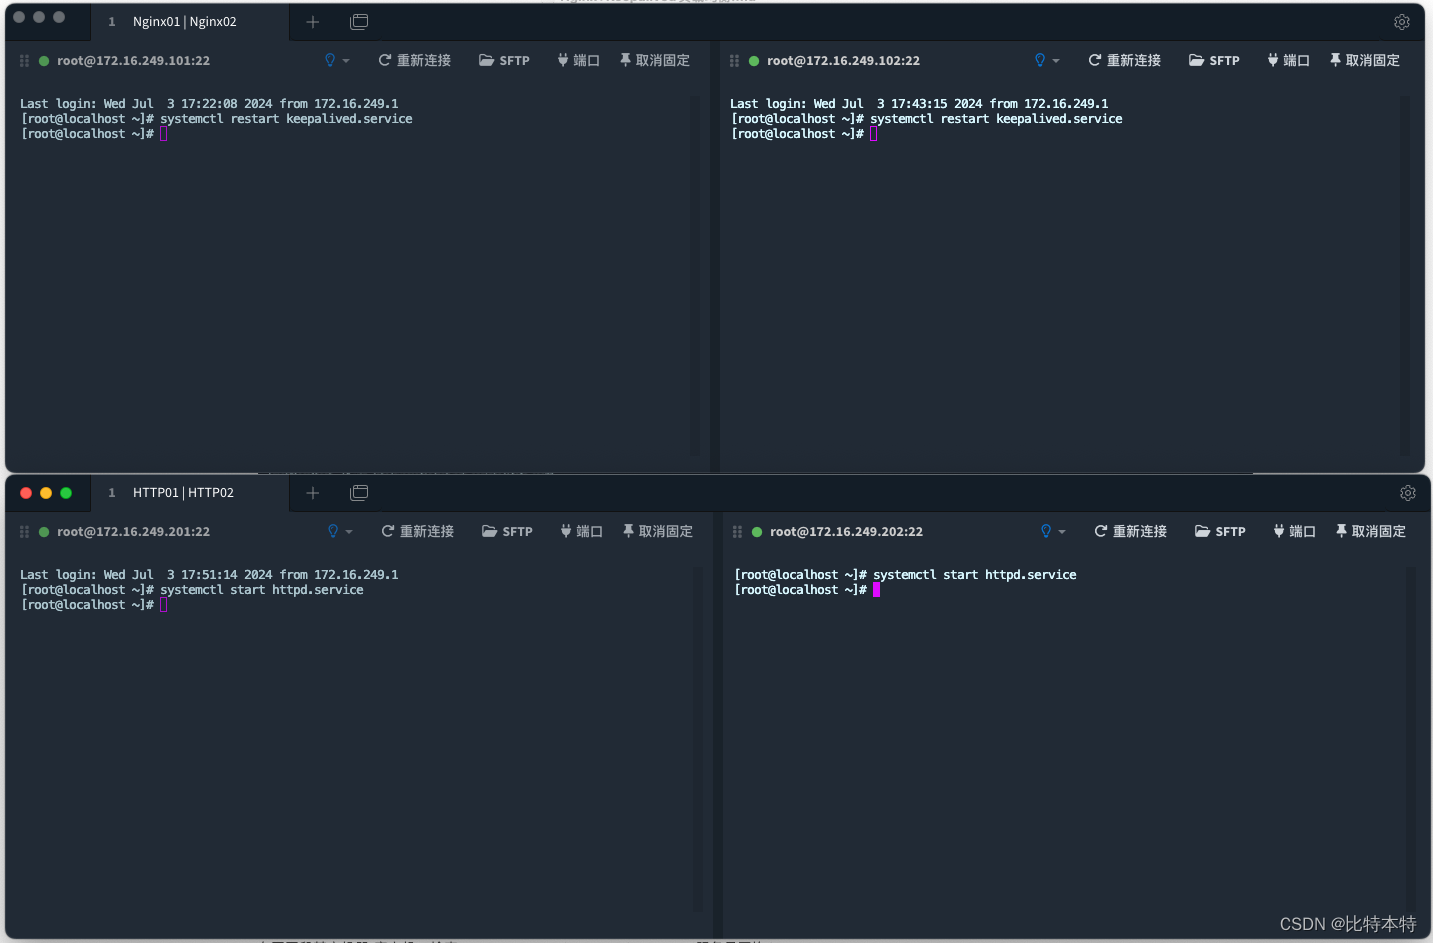Open settings gear in Nginx window
The image size is (1433, 943).
(1402, 22)
